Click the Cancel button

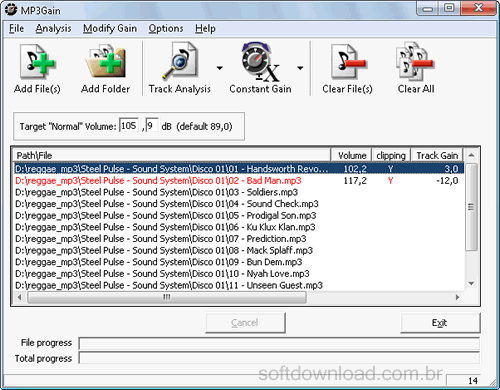pos(245,323)
